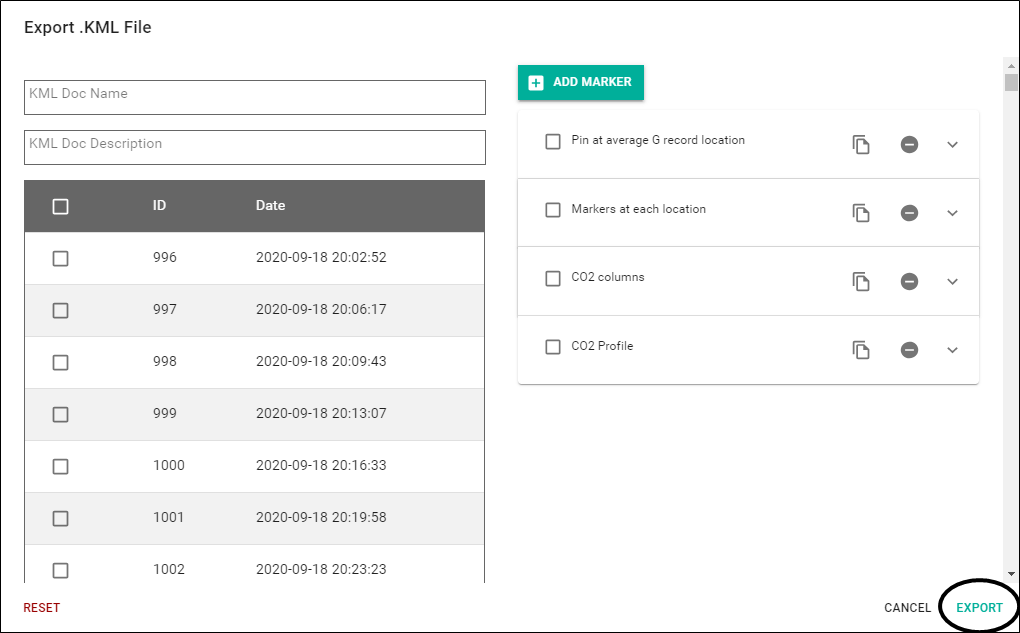Click the ADD MARKER button

[581, 82]
